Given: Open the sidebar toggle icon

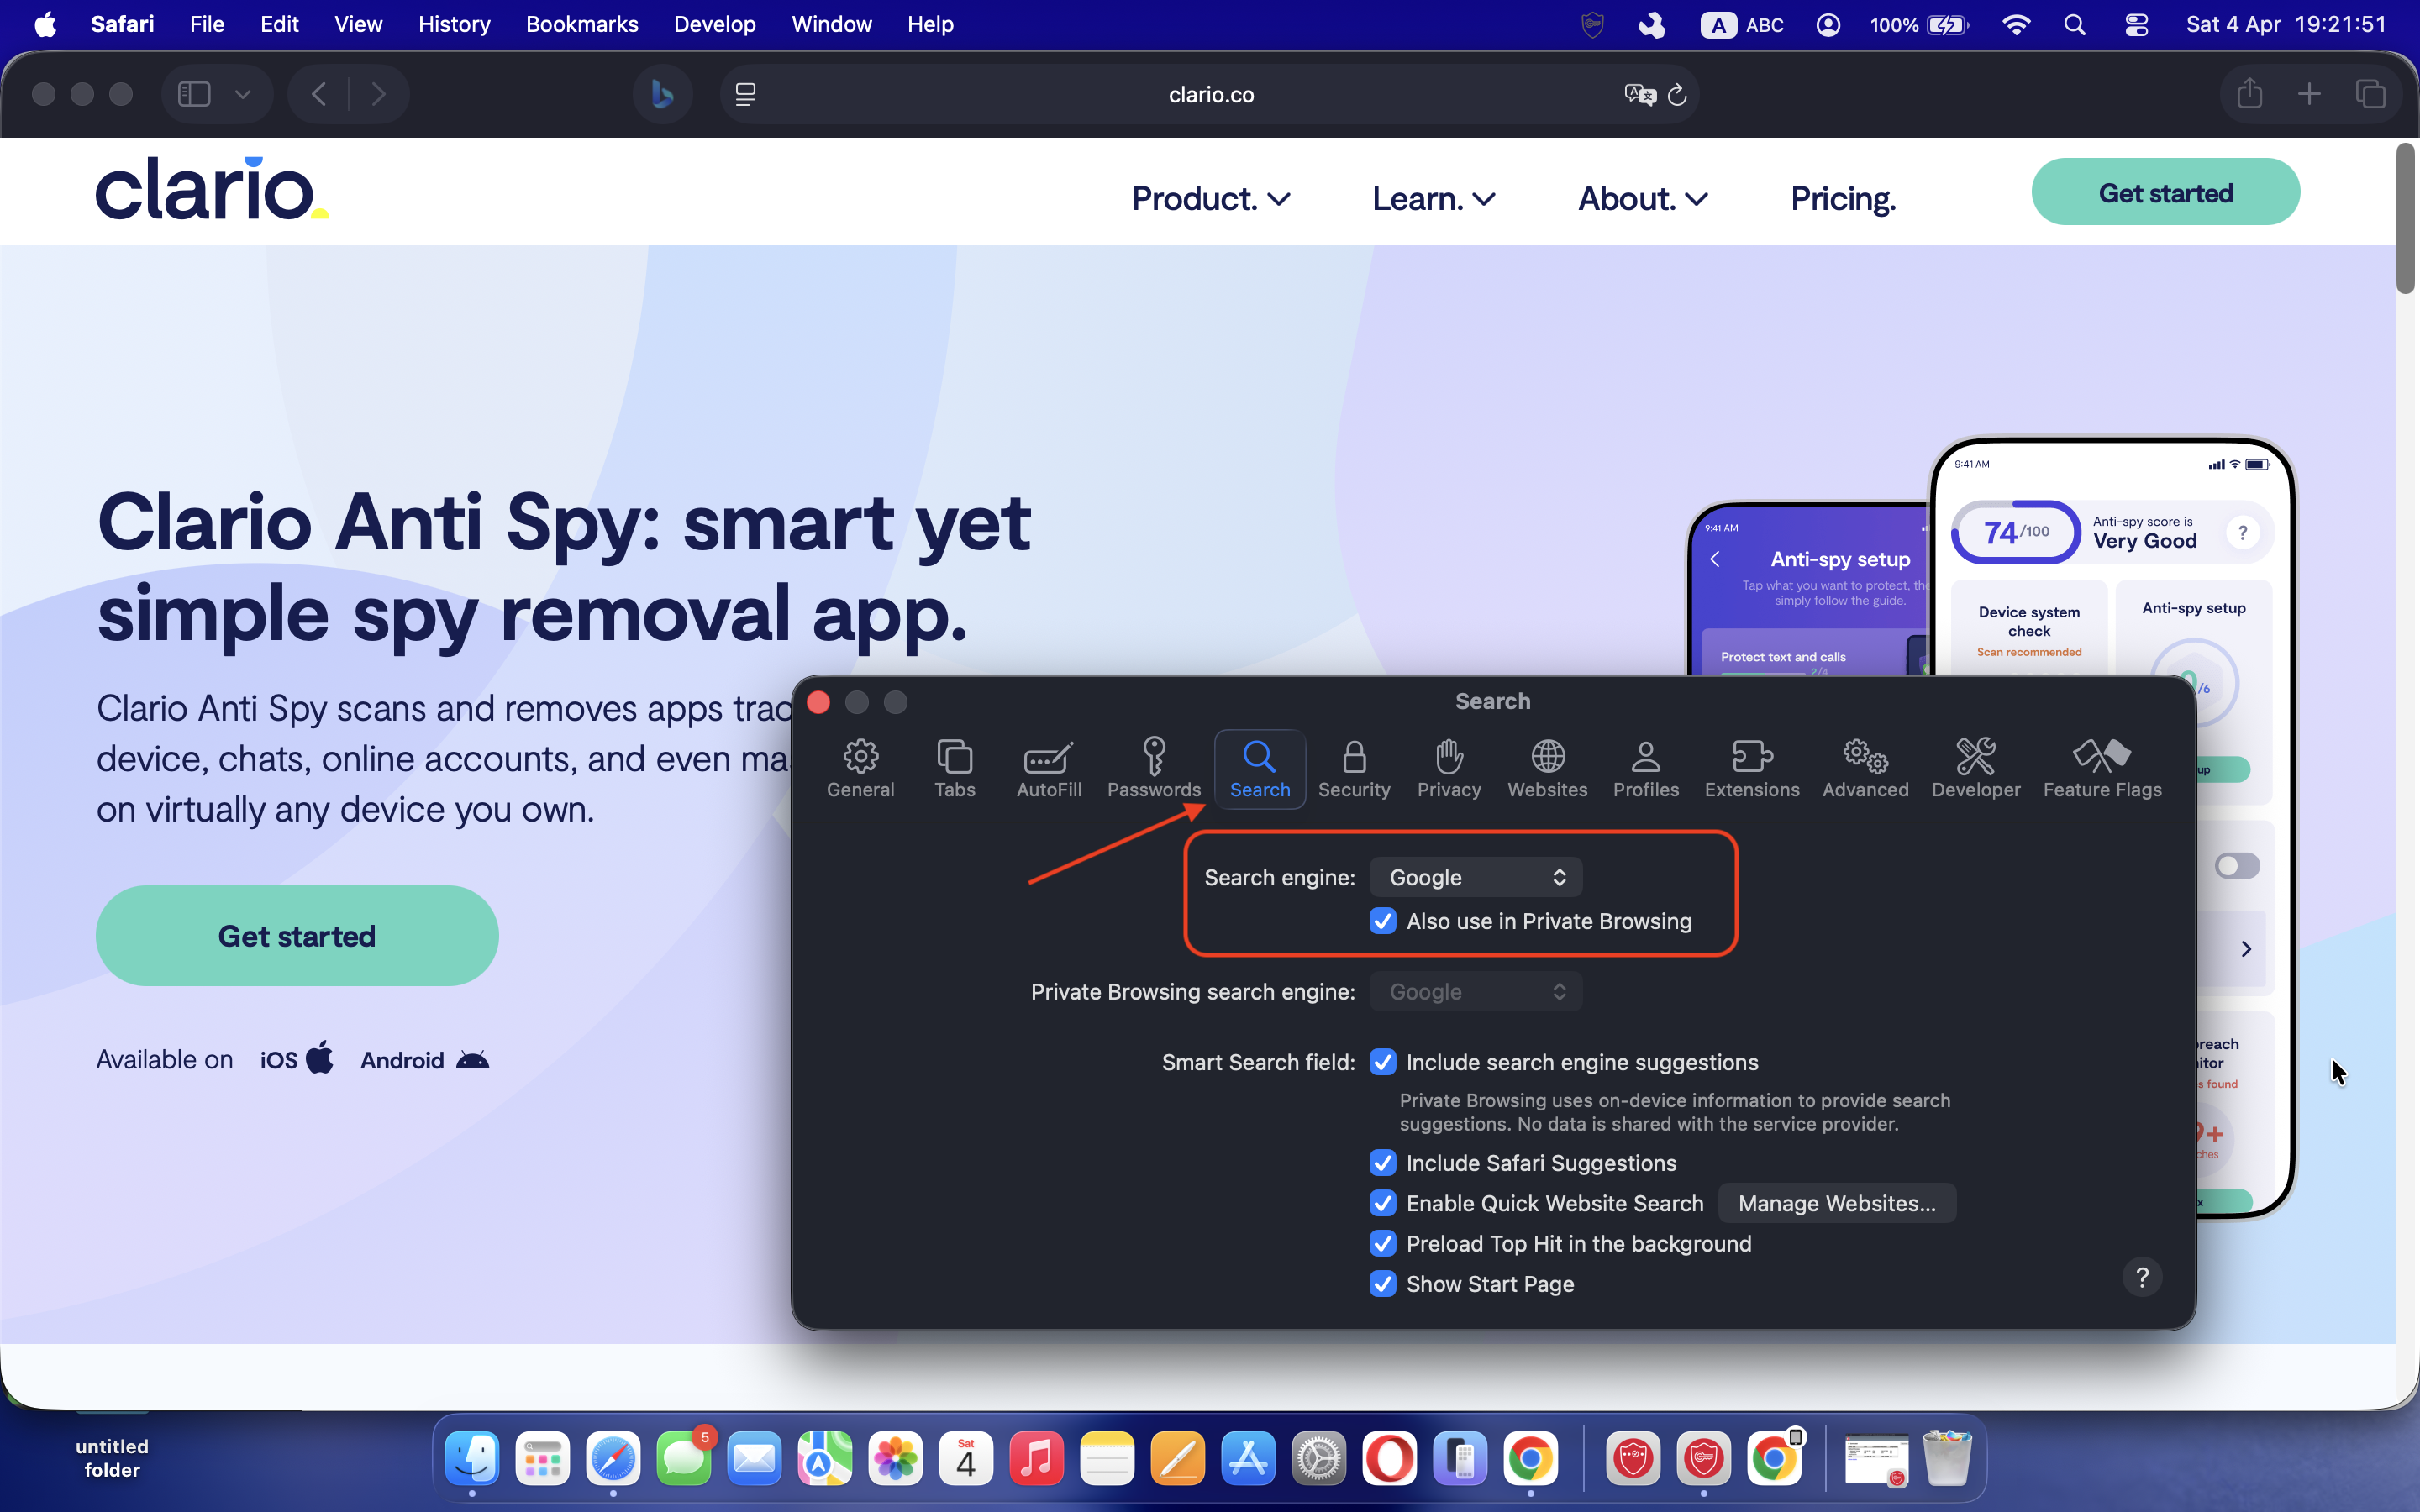Looking at the screenshot, I should [x=194, y=94].
